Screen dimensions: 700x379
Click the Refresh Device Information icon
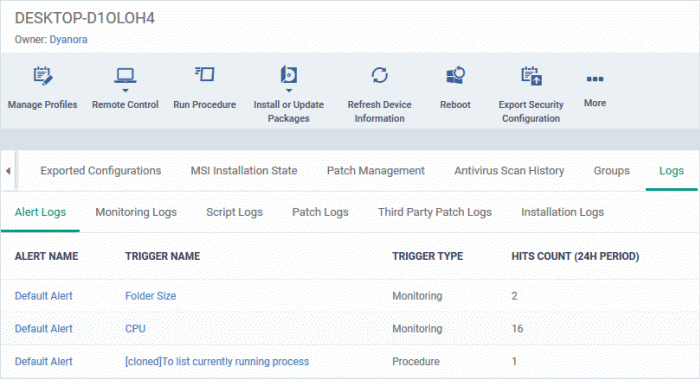379,75
